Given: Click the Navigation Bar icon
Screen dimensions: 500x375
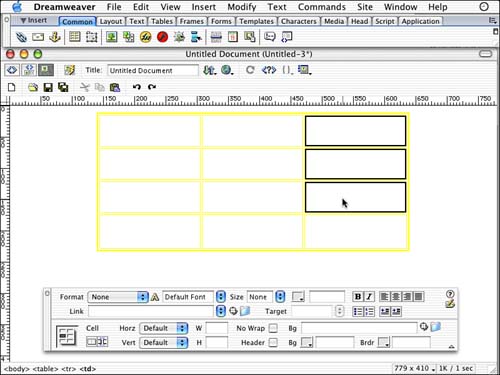Looking at the screenshot, I should tap(196, 37).
